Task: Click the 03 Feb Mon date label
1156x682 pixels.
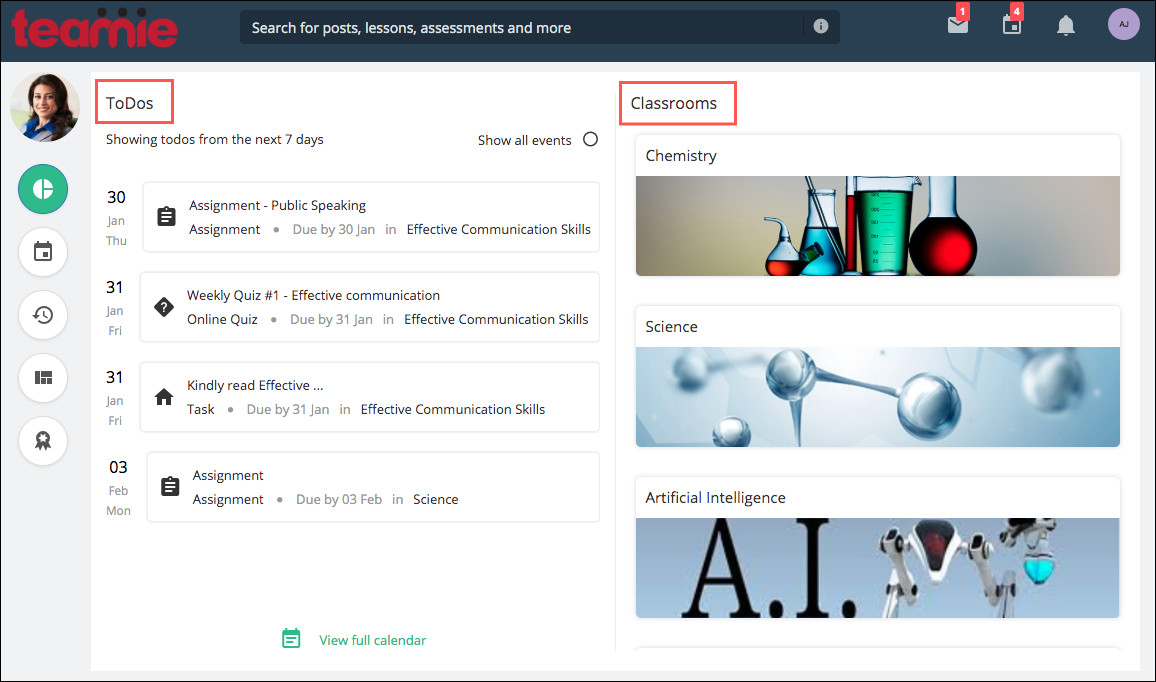Action: pos(118,488)
